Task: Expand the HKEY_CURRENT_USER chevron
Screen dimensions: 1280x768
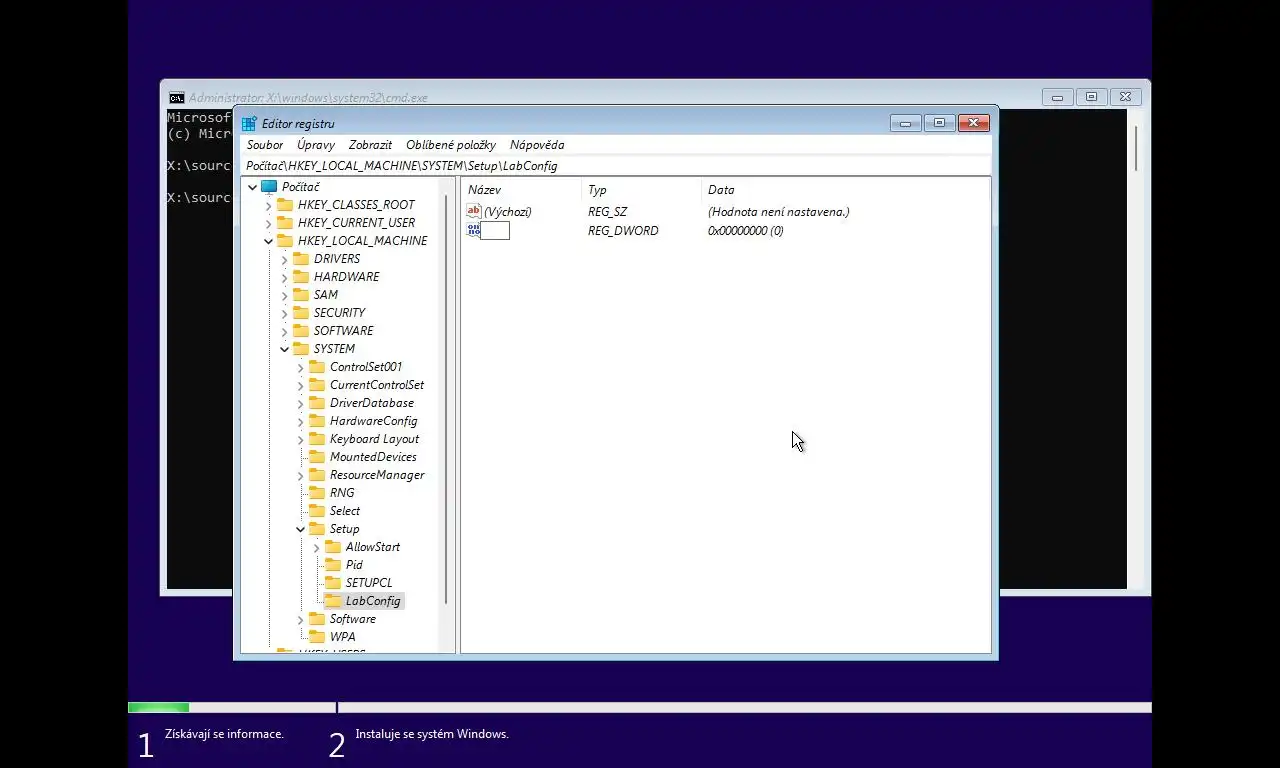Action: coord(268,223)
